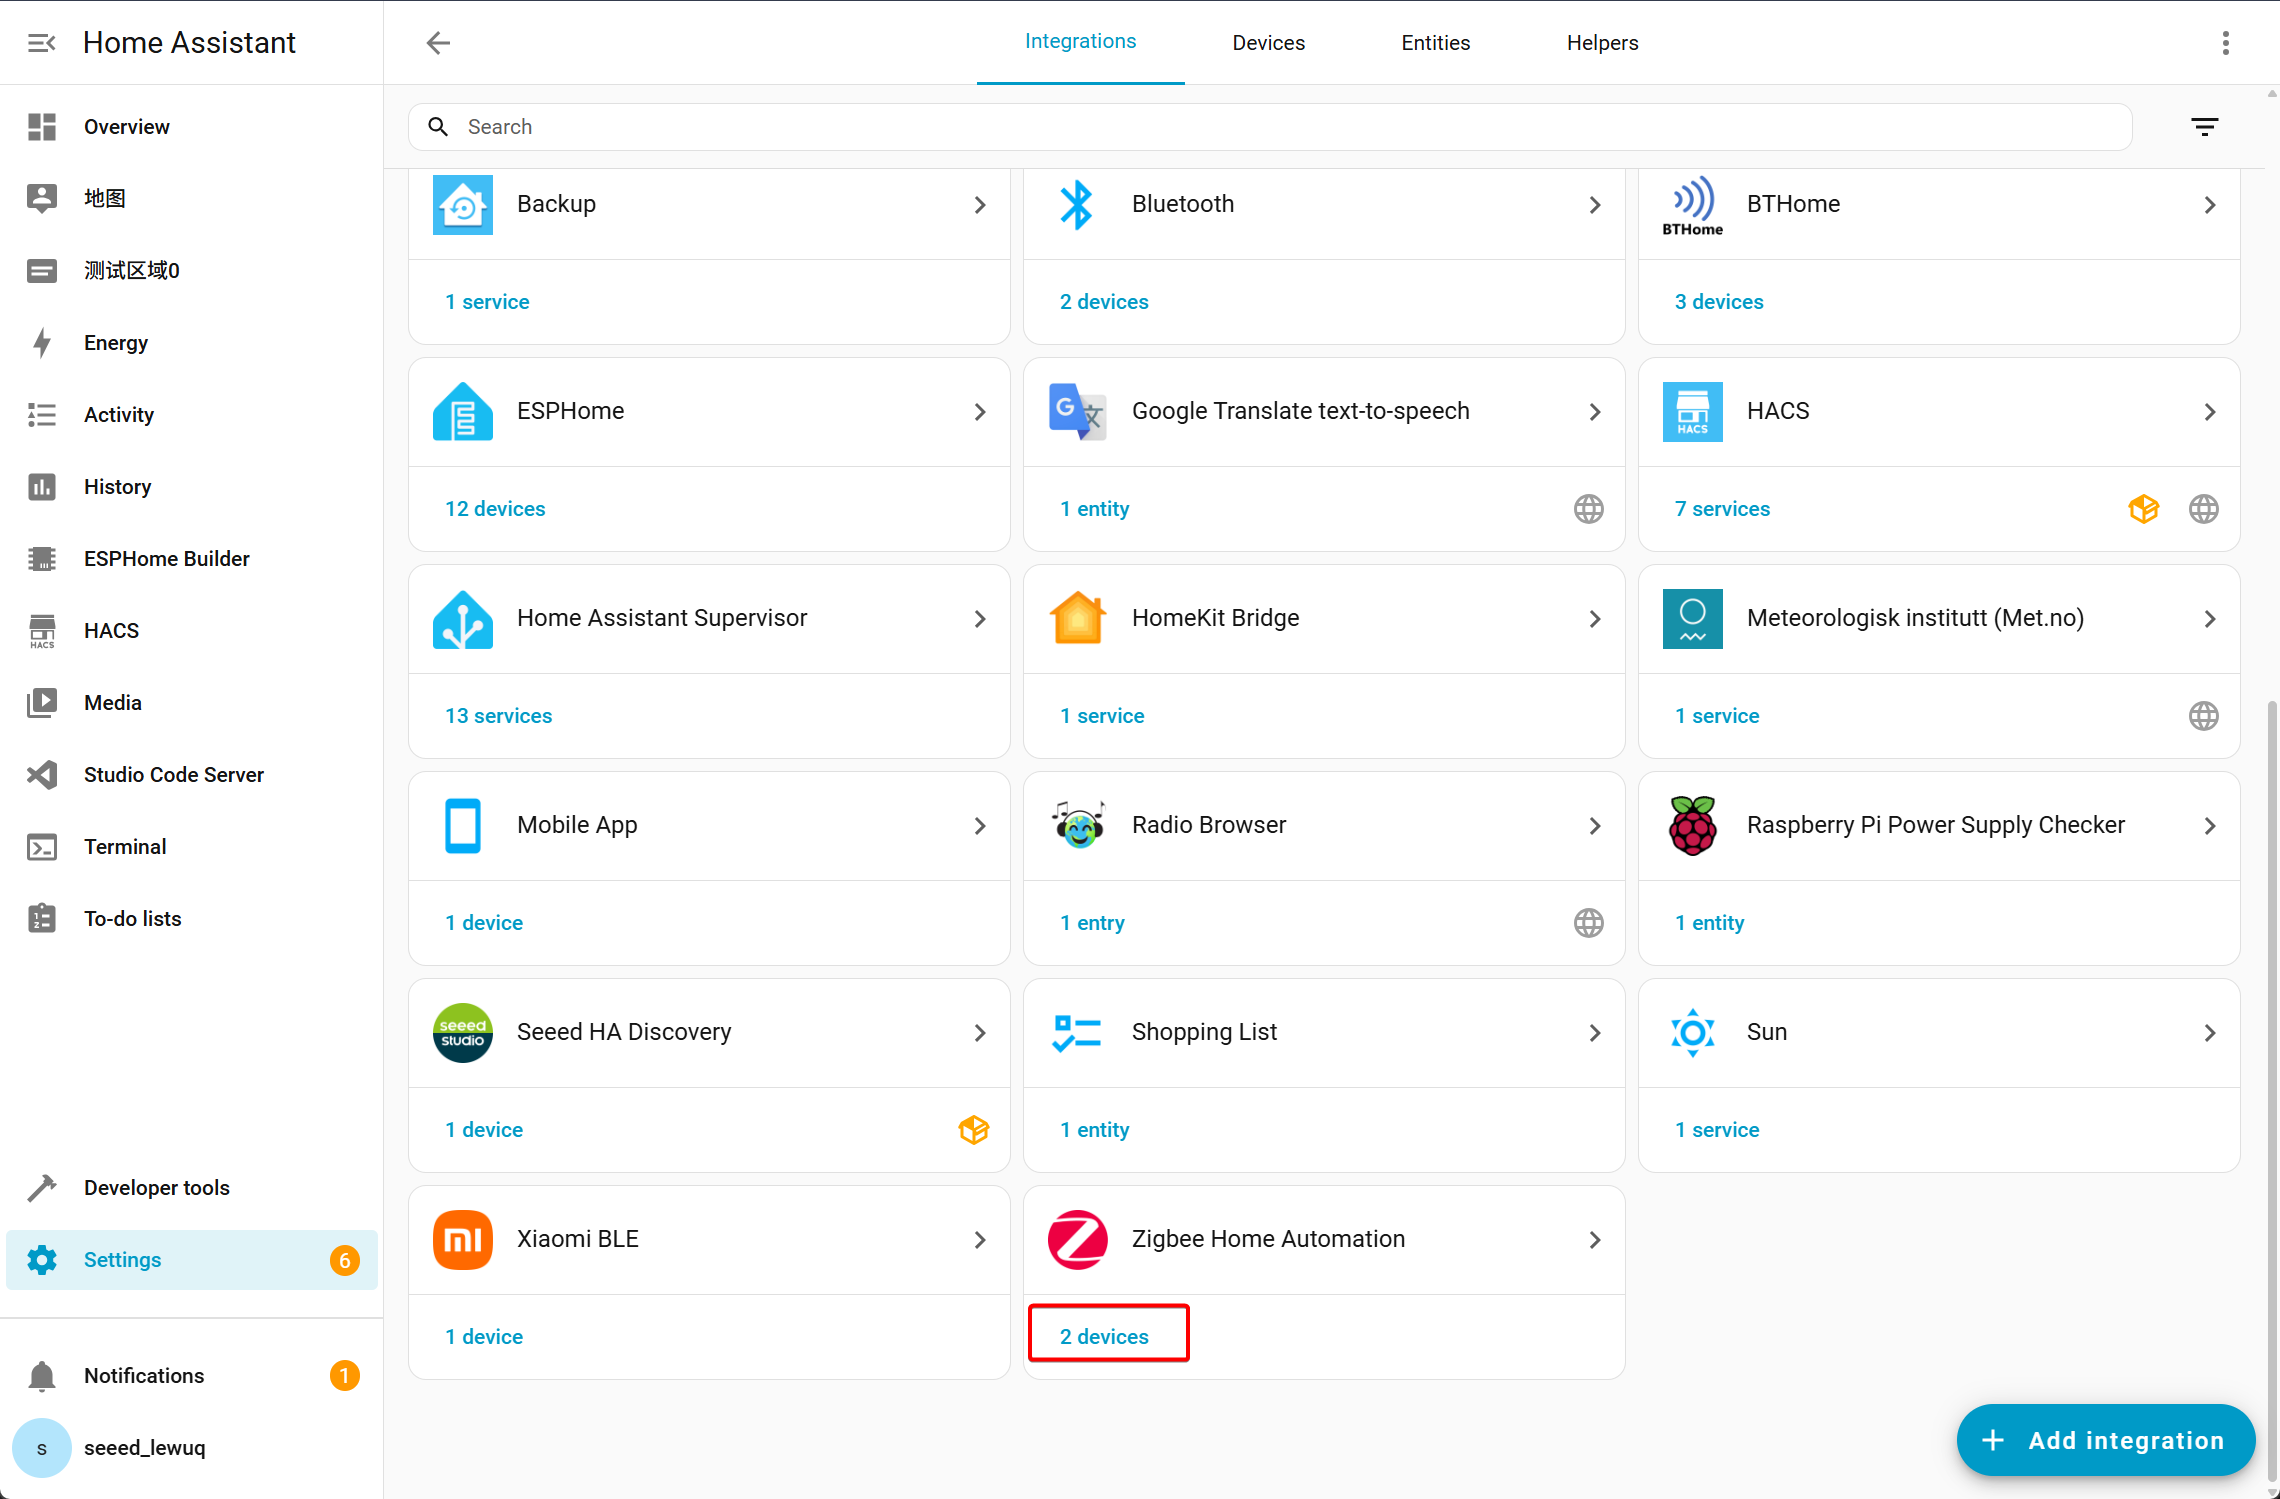Collapse the sidebar with the menu icon
Screen dimensions: 2280x1499
[x=41, y=43]
